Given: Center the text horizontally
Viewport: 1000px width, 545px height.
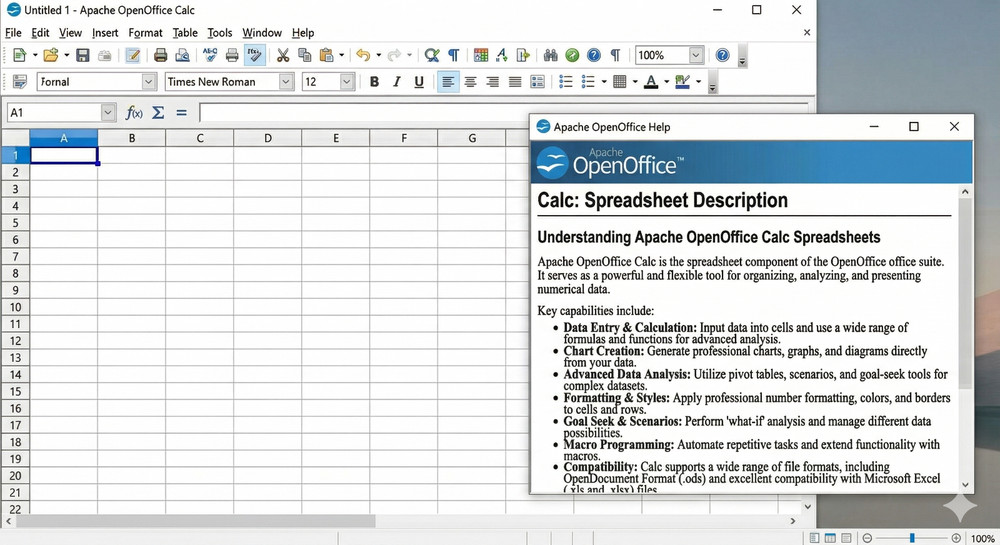Looking at the screenshot, I should pyautogui.click(x=471, y=82).
